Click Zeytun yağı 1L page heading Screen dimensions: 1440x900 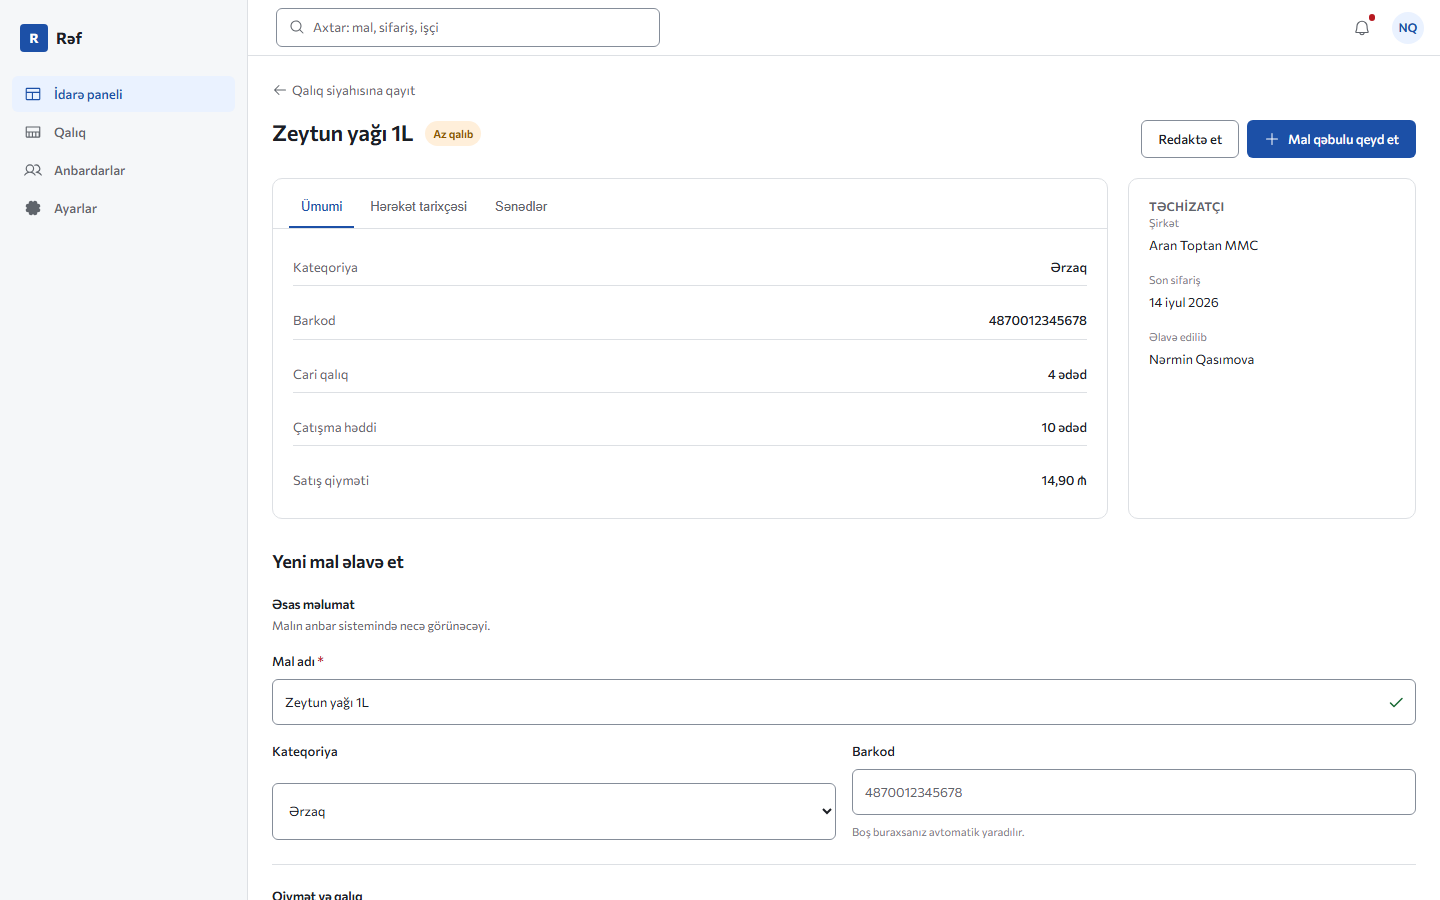[x=342, y=134]
